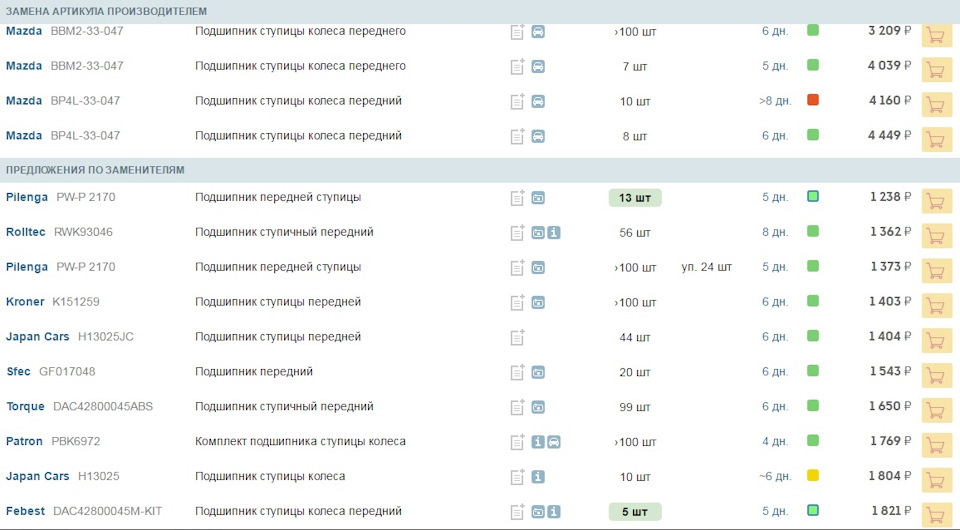Add a note to Japan Cars H13025JC
The height and width of the screenshot is (530, 960).
(x=517, y=337)
